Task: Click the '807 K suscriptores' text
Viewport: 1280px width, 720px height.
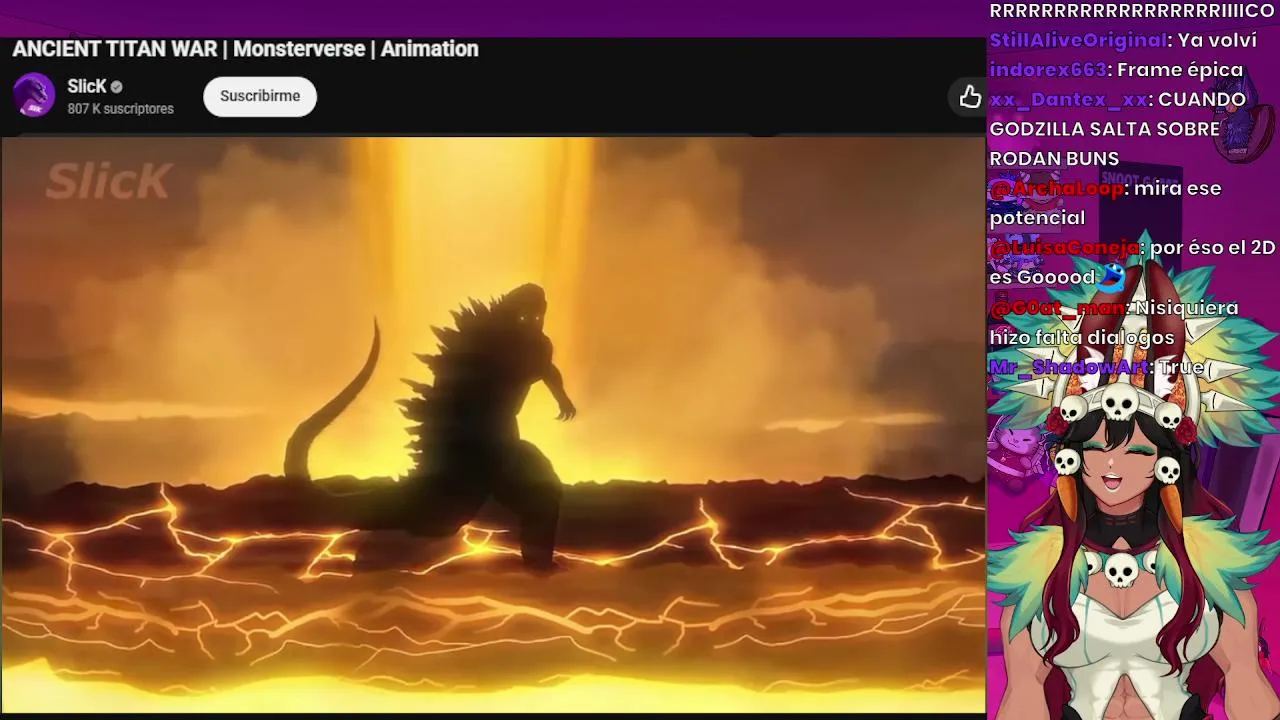Action: 120,109
